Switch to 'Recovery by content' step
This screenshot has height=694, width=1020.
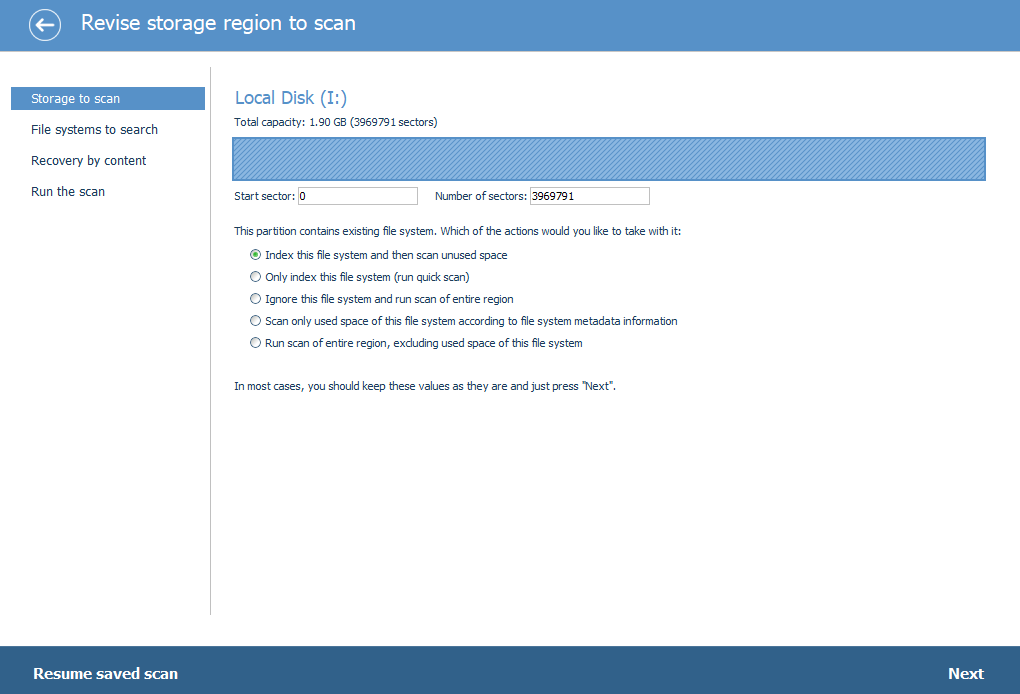(88, 161)
